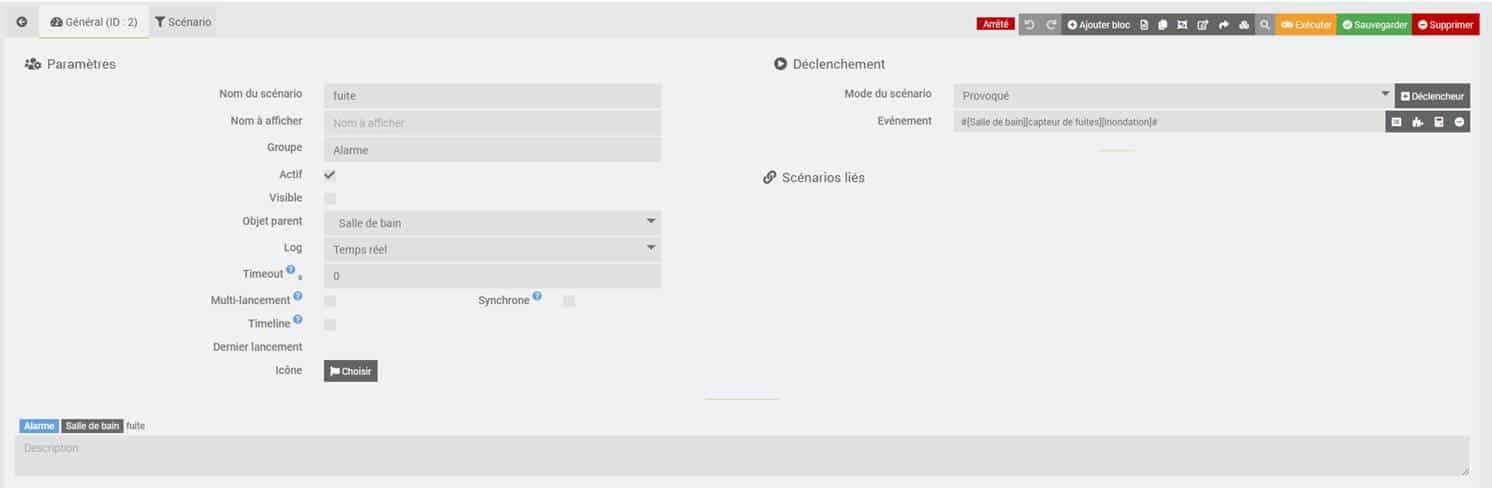Viewport: 1492px width, 488px height.
Task: Click the Scénarios liés heading
Action: [x=814, y=177]
